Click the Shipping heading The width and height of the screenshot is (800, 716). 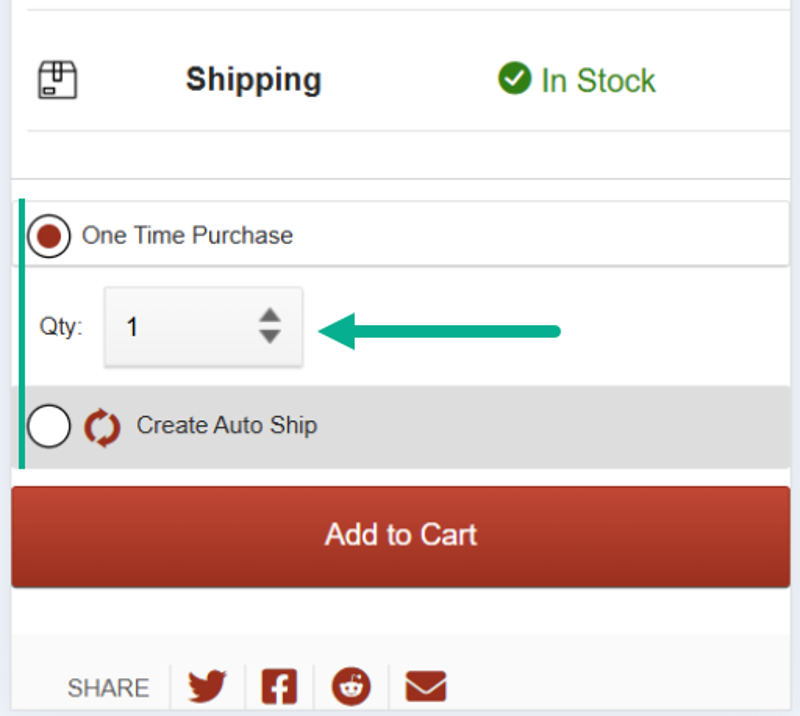coord(254,81)
